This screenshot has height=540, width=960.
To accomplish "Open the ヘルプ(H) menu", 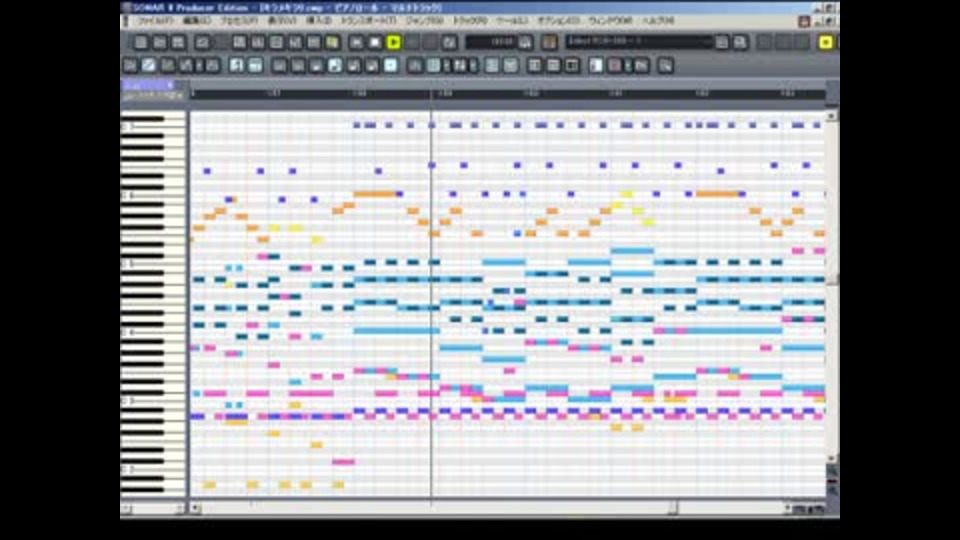I will click(658, 21).
